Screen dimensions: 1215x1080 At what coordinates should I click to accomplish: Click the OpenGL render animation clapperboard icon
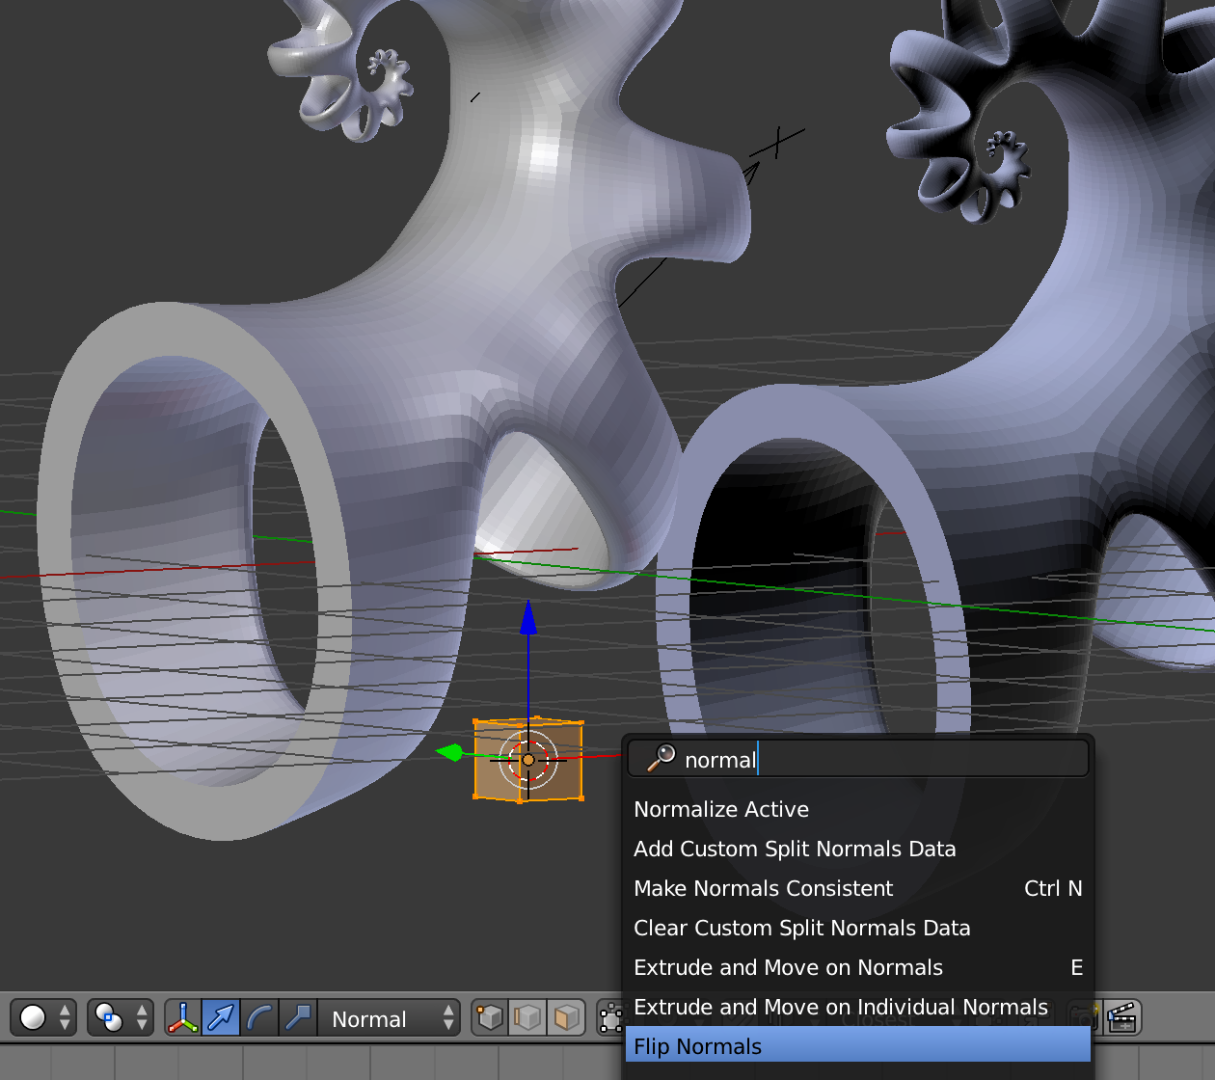click(1124, 1018)
